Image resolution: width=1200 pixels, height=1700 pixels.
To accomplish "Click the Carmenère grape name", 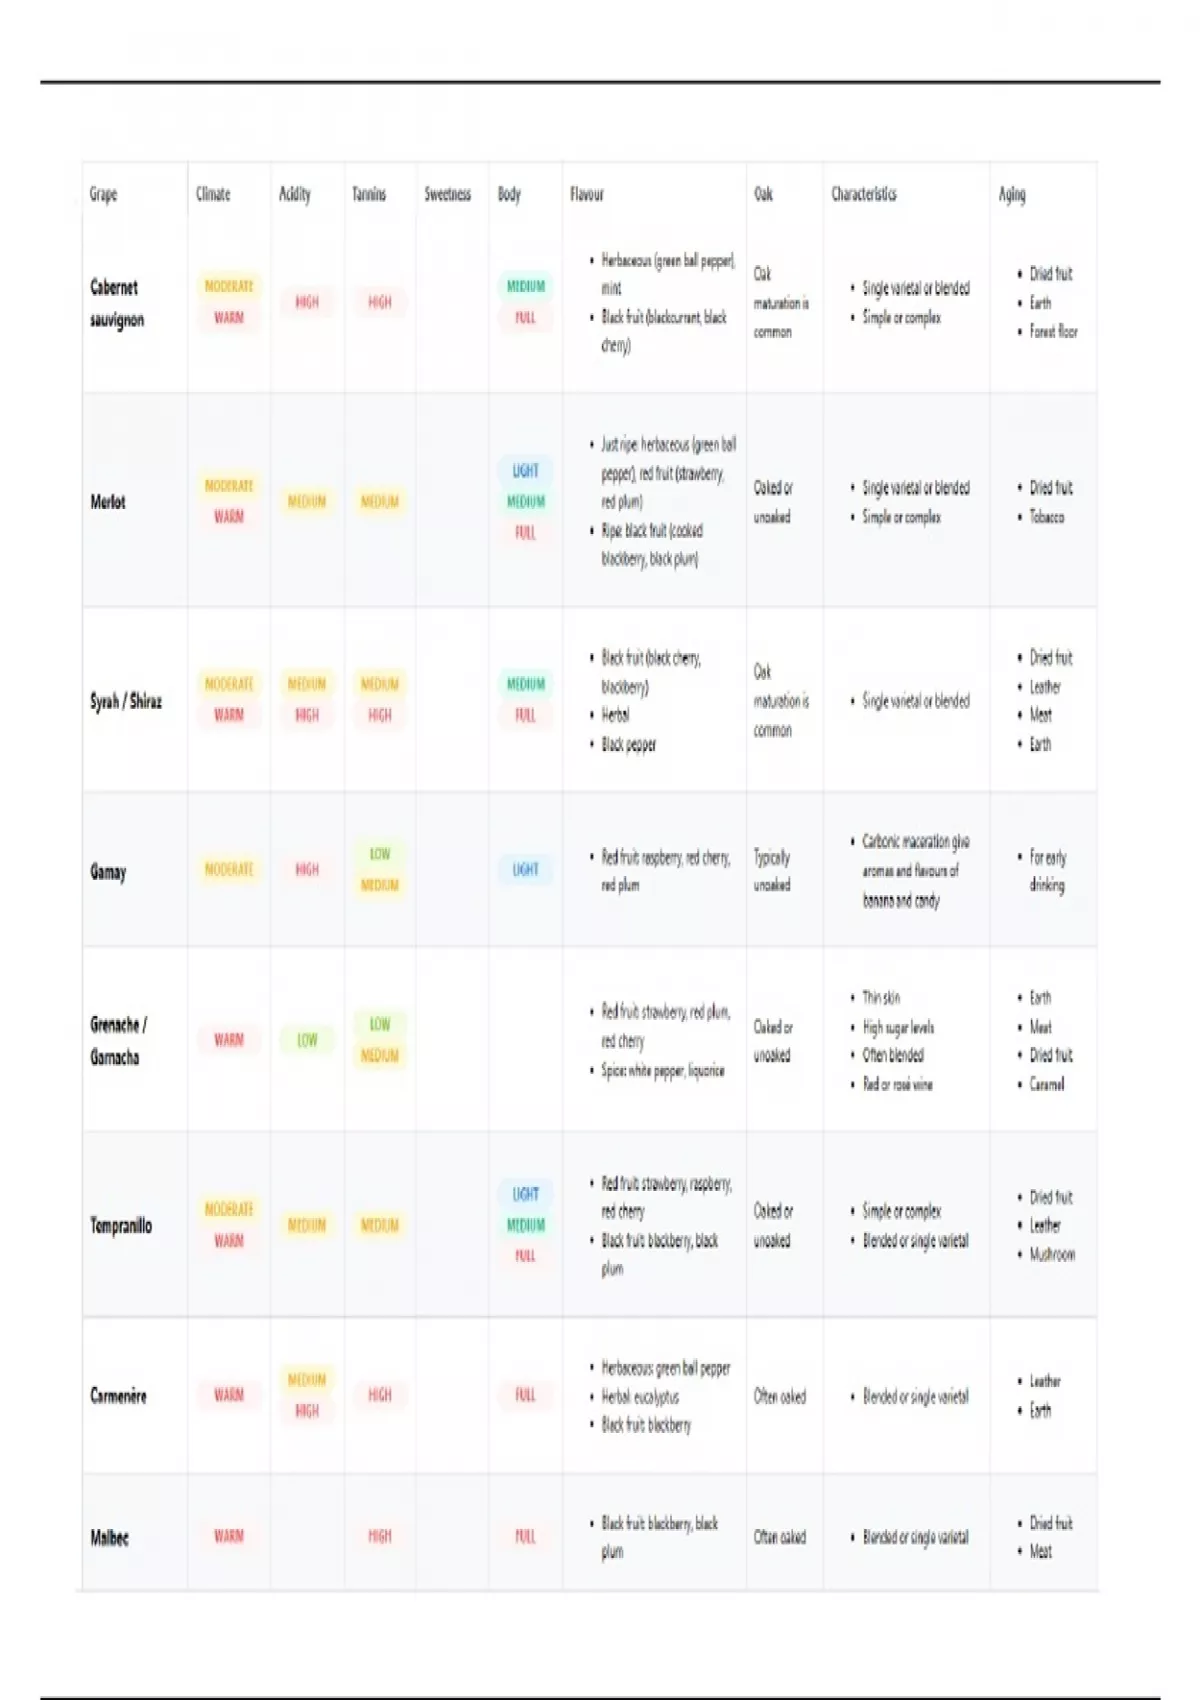I will (x=118, y=1396).
